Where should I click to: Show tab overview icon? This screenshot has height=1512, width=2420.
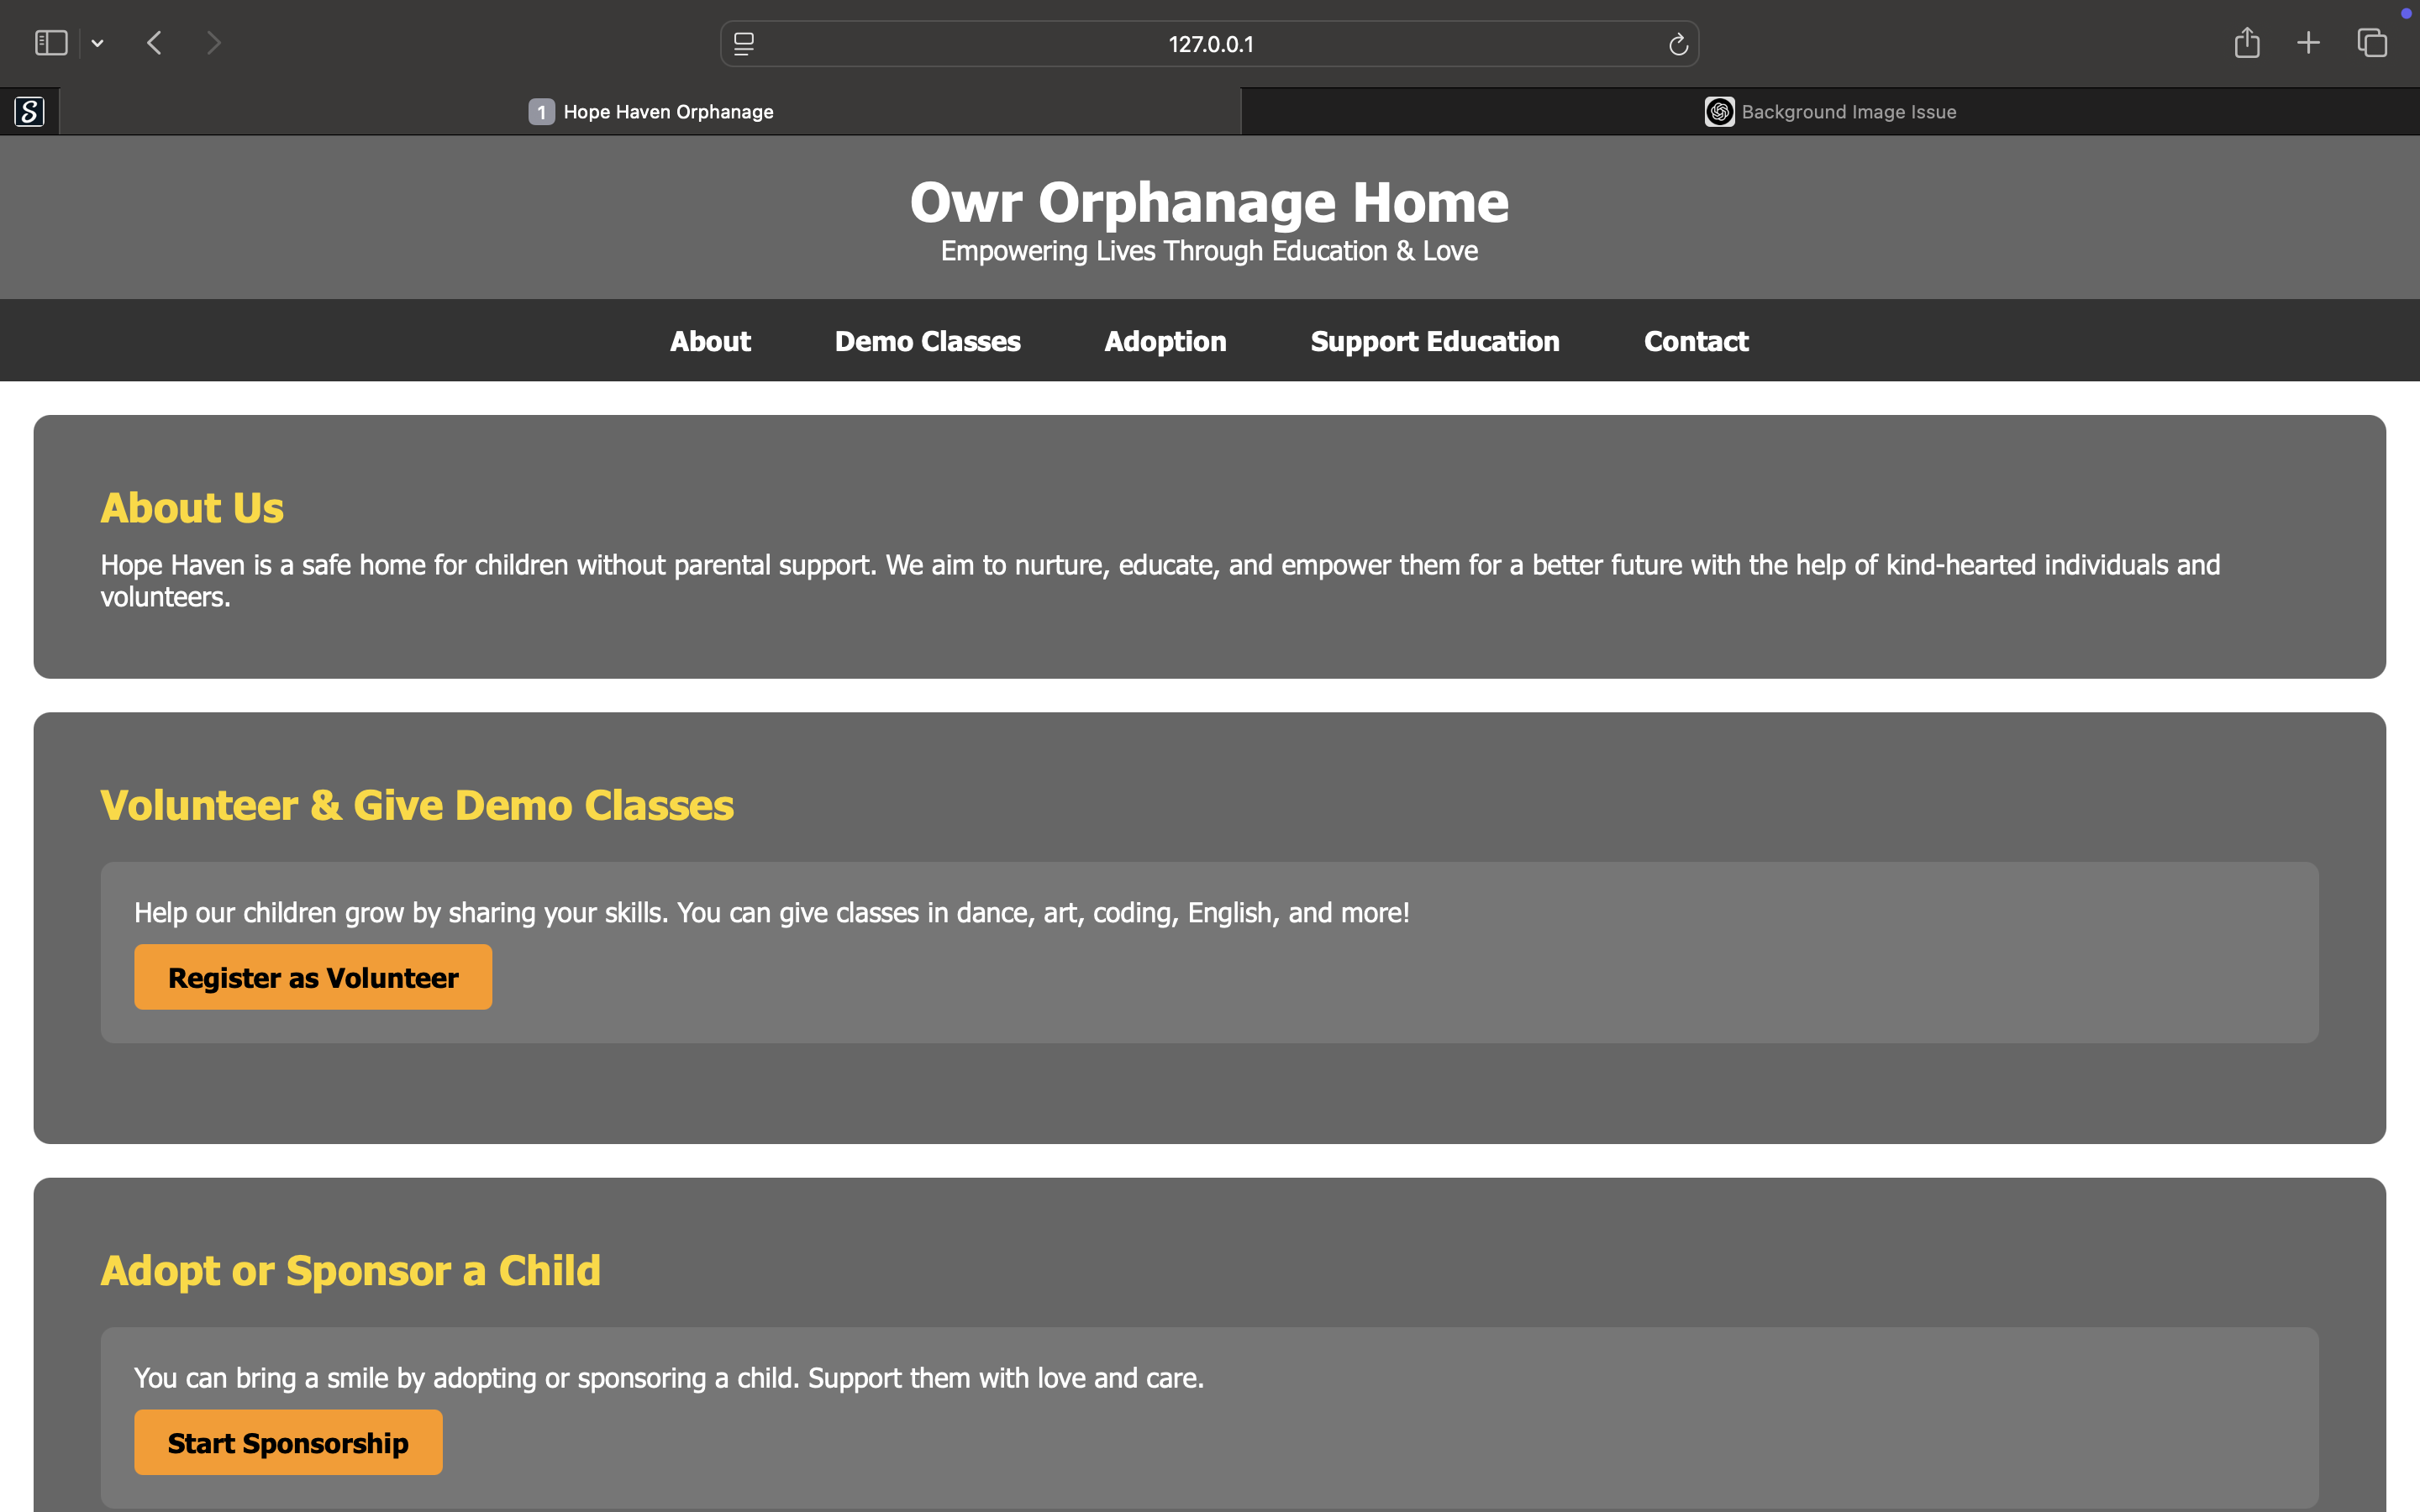tap(2372, 43)
